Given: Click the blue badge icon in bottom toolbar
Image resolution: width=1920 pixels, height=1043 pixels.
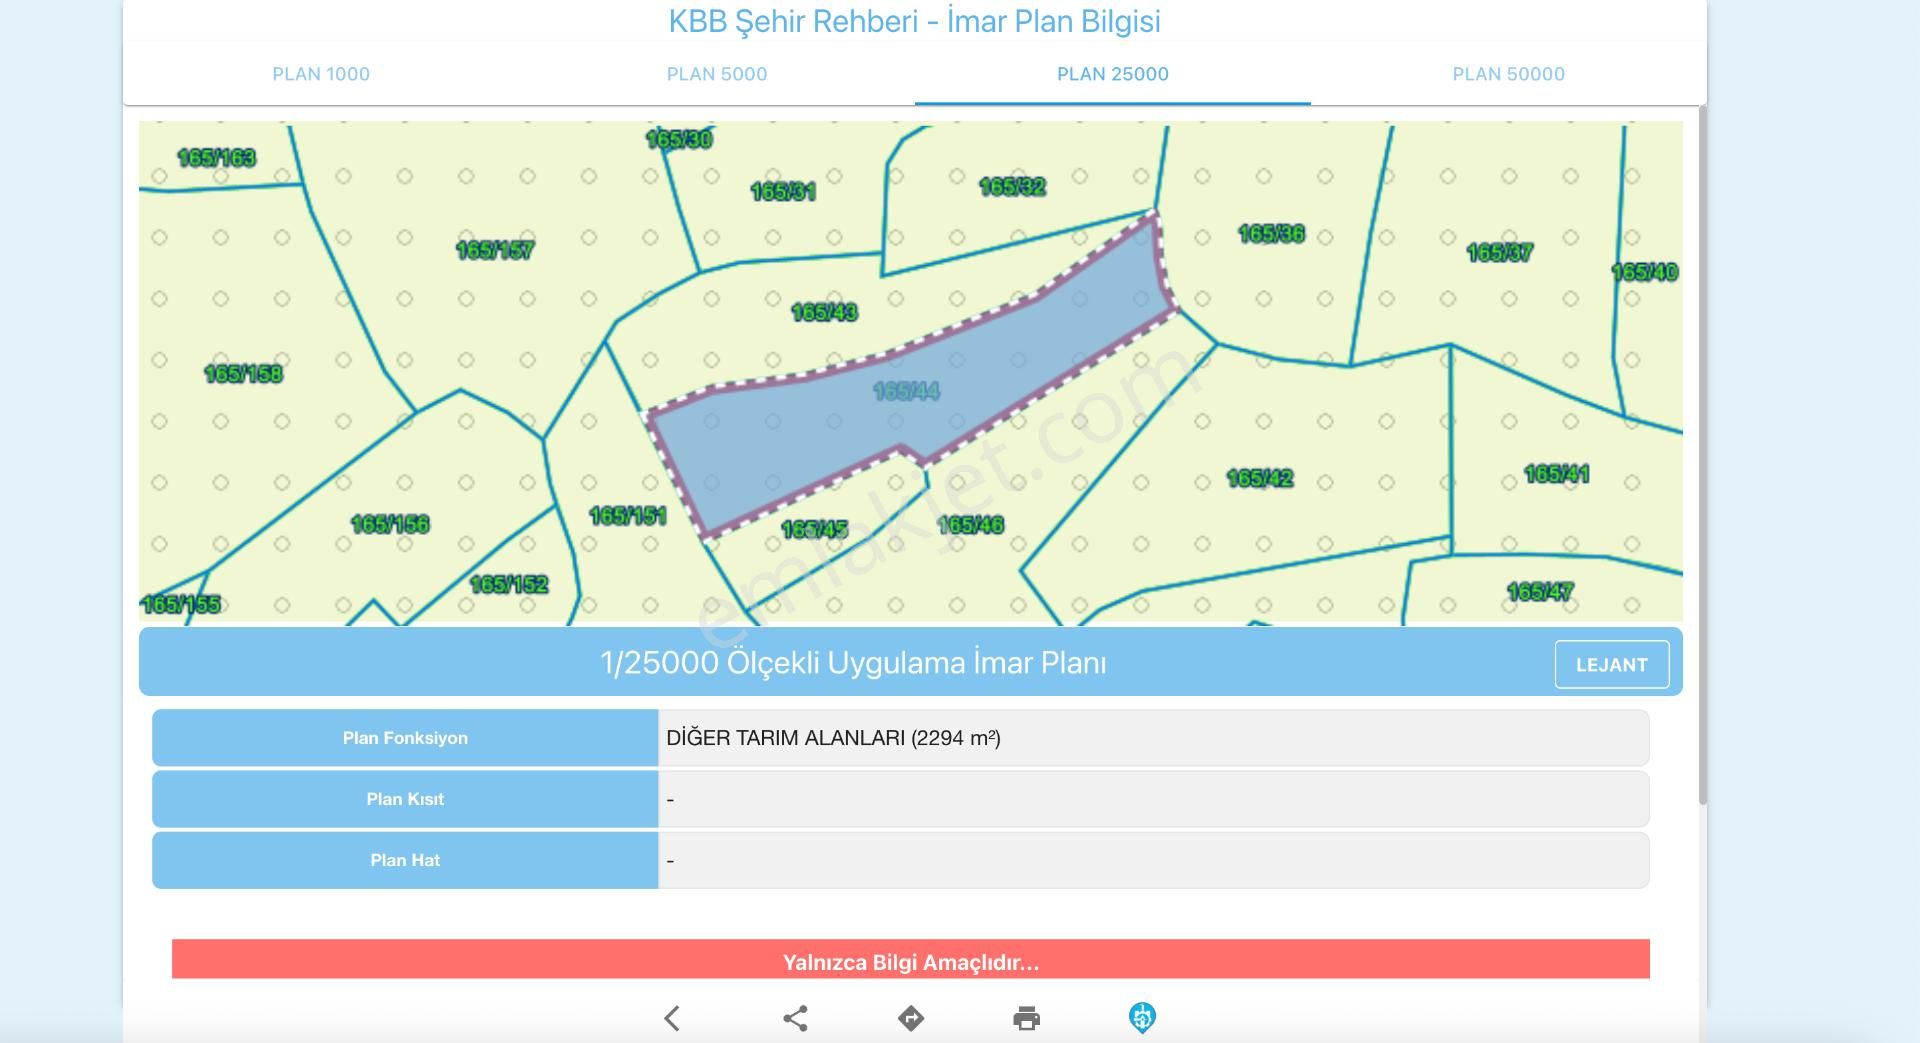Looking at the screenshot, I should [x=1142, y=1017].
